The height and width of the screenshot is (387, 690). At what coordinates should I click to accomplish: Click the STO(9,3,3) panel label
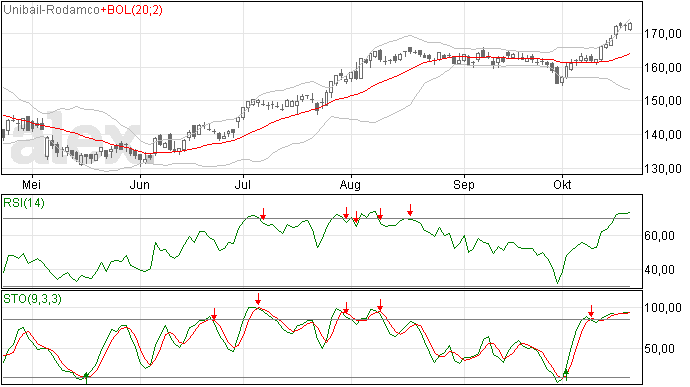33,299
